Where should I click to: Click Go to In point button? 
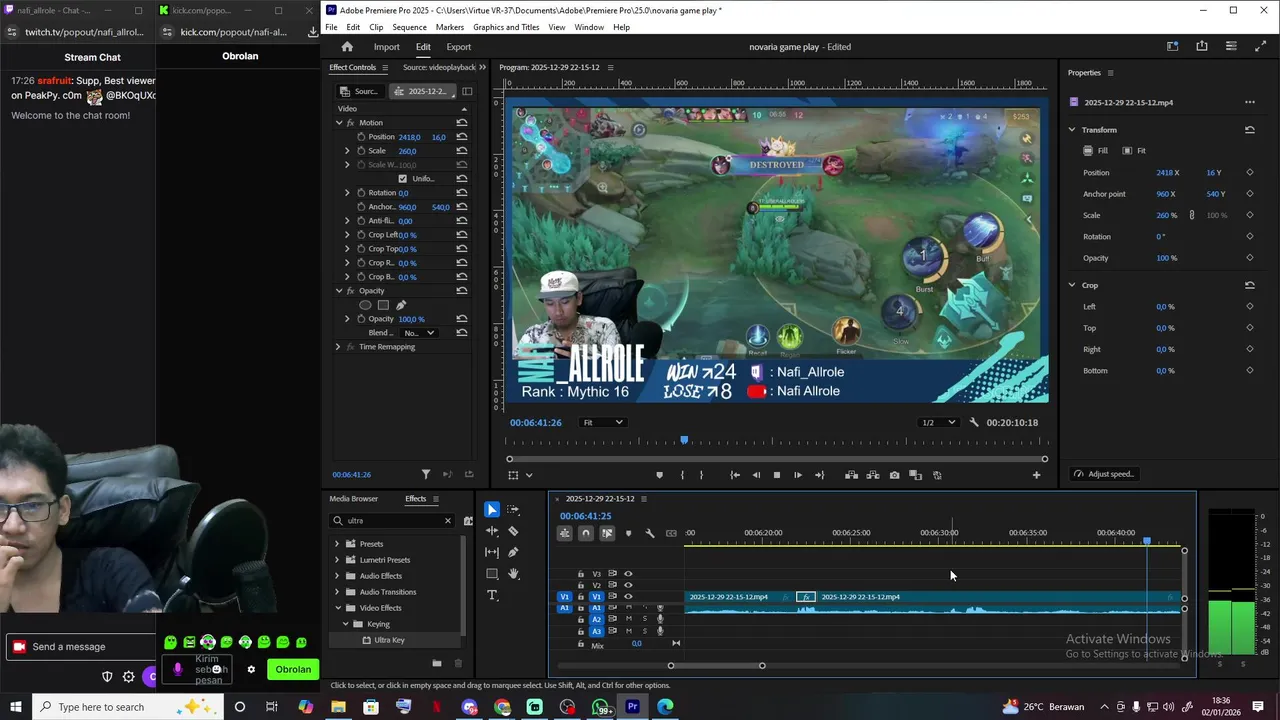[x=735, y=475]
